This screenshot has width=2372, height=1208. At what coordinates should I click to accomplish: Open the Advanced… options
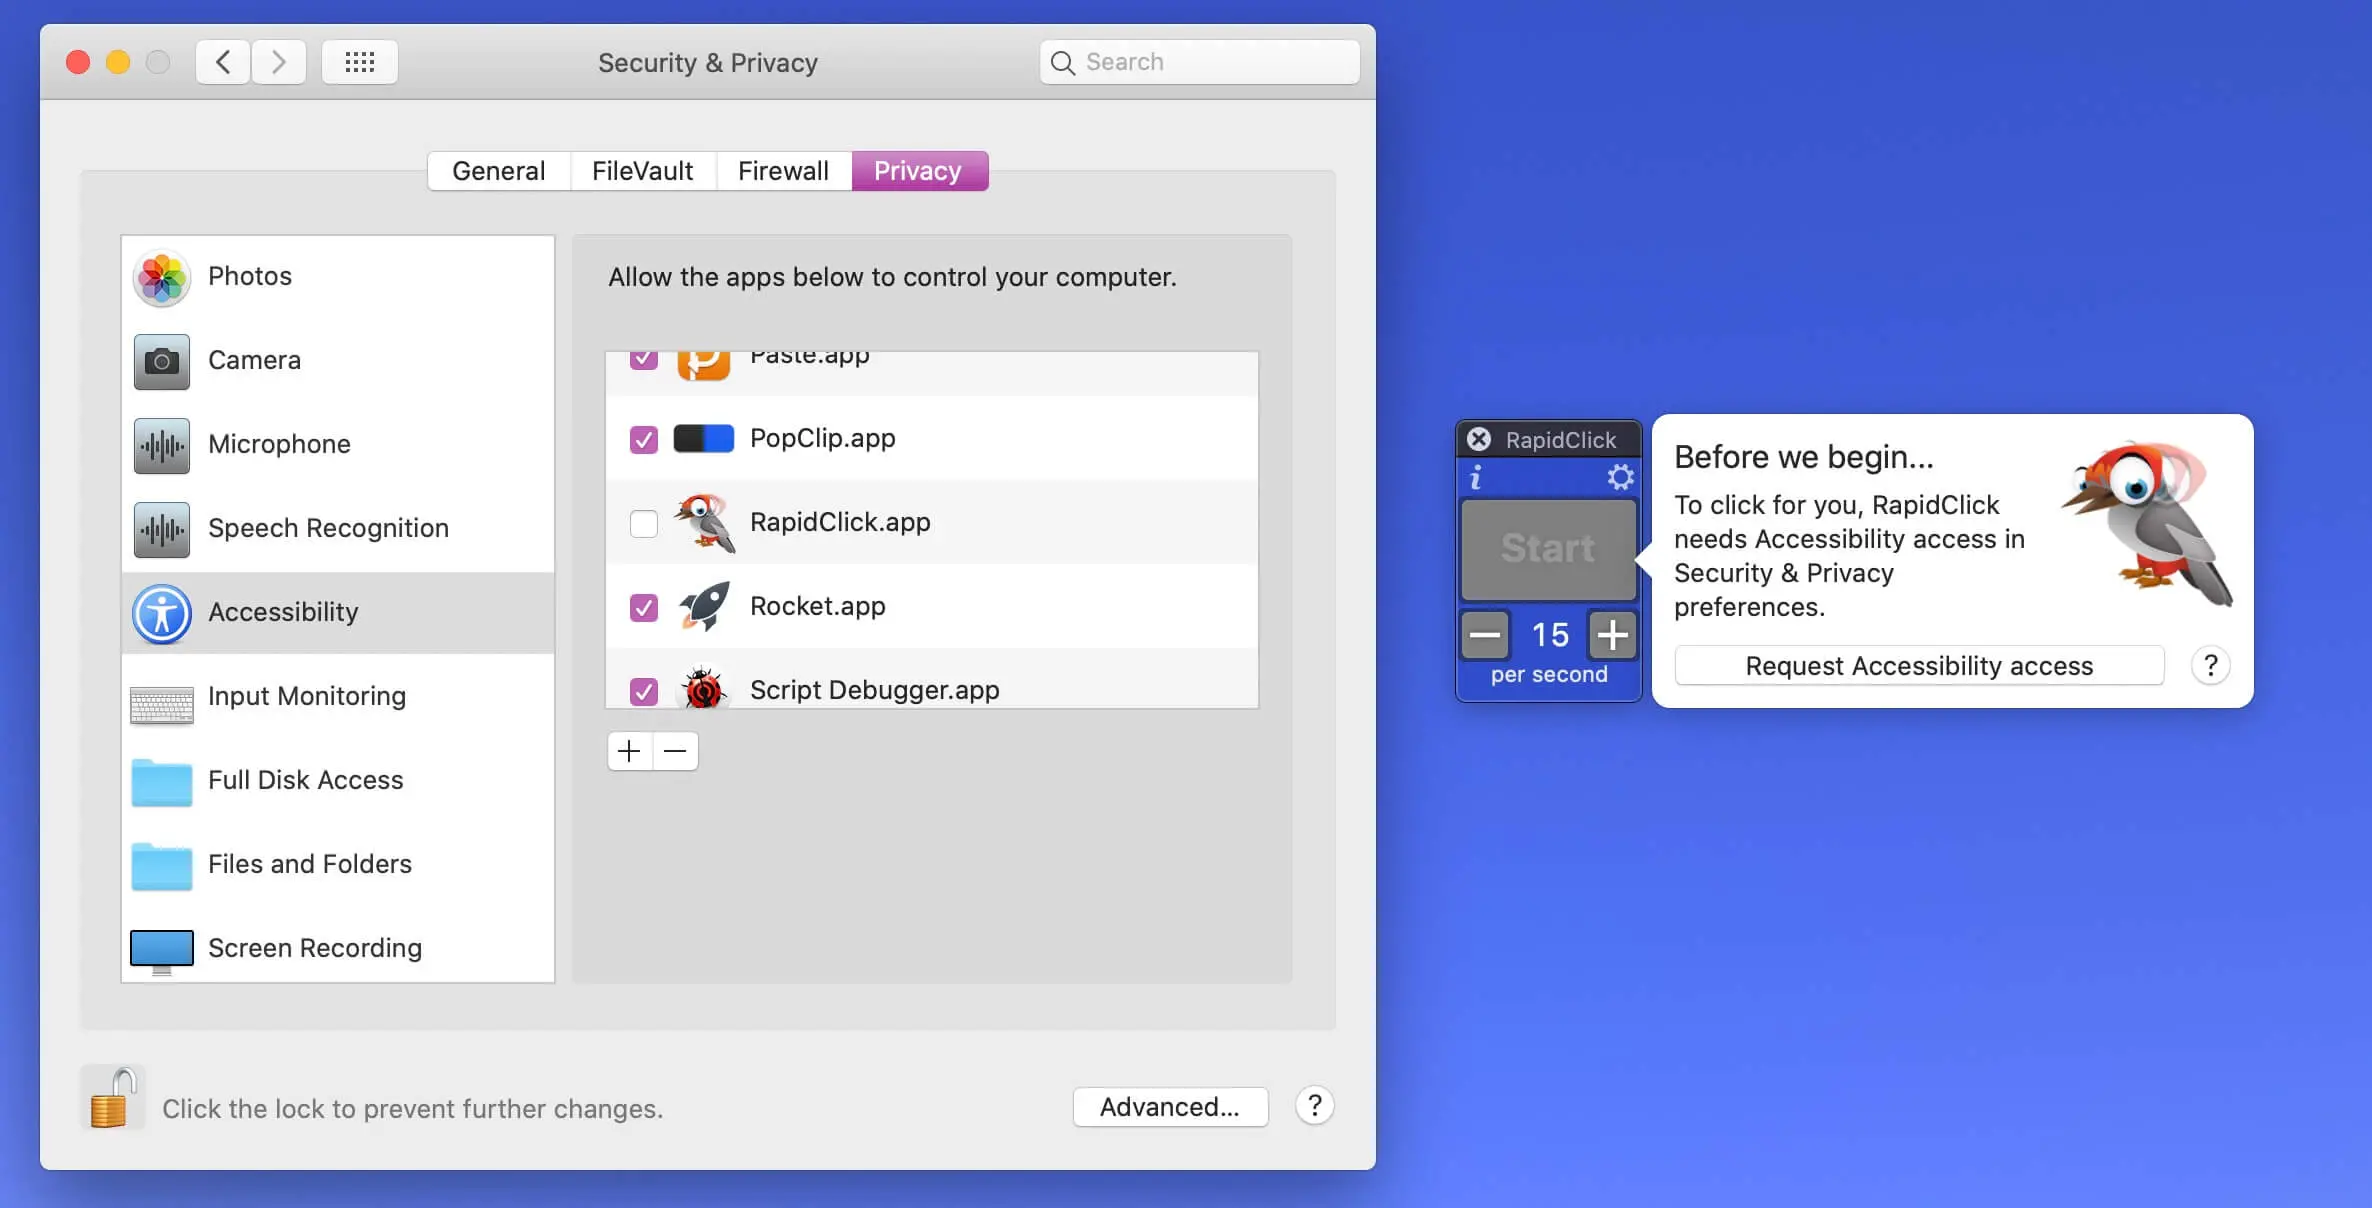[1169, 1107]
